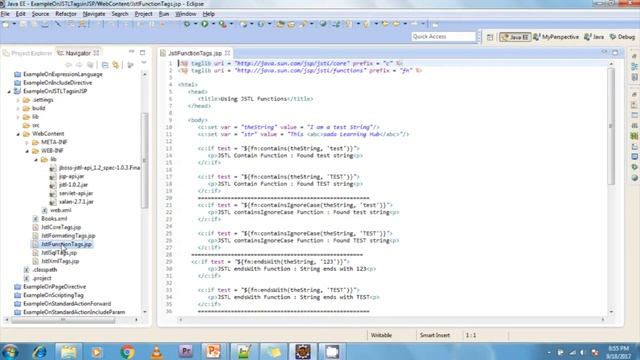Select jstl-1.0.2.jar in the tree
Image resolution: width=640 pixels, height=360 pixels.
pyautogui.click(x=73, y=185)
